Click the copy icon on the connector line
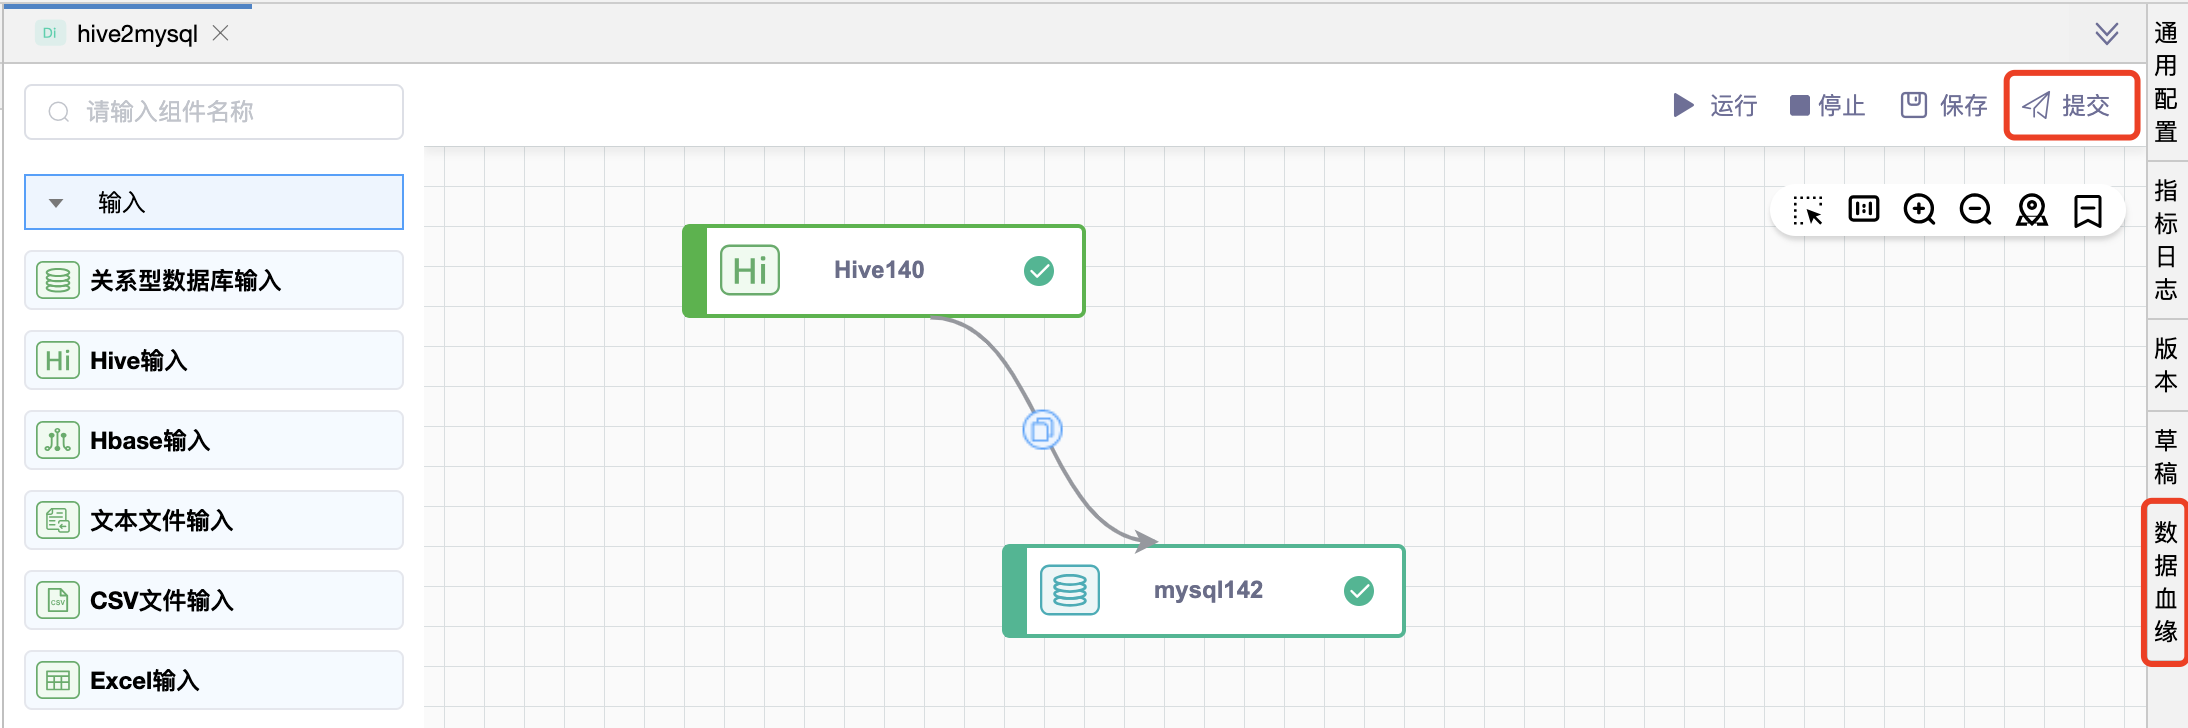This screenshot has height=728, width=2188. point(1042,430)
